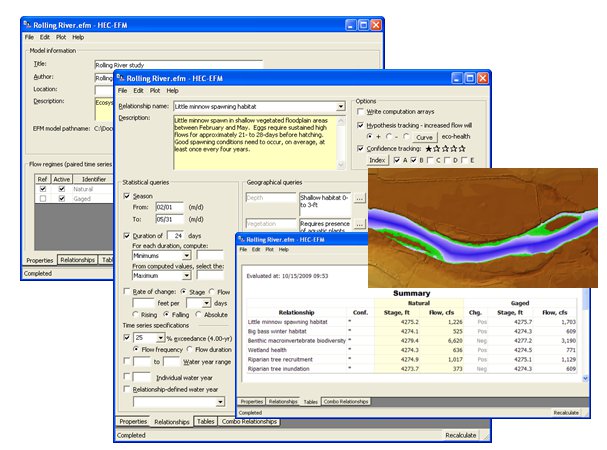Open the feet per time unit dropdown

206,303
